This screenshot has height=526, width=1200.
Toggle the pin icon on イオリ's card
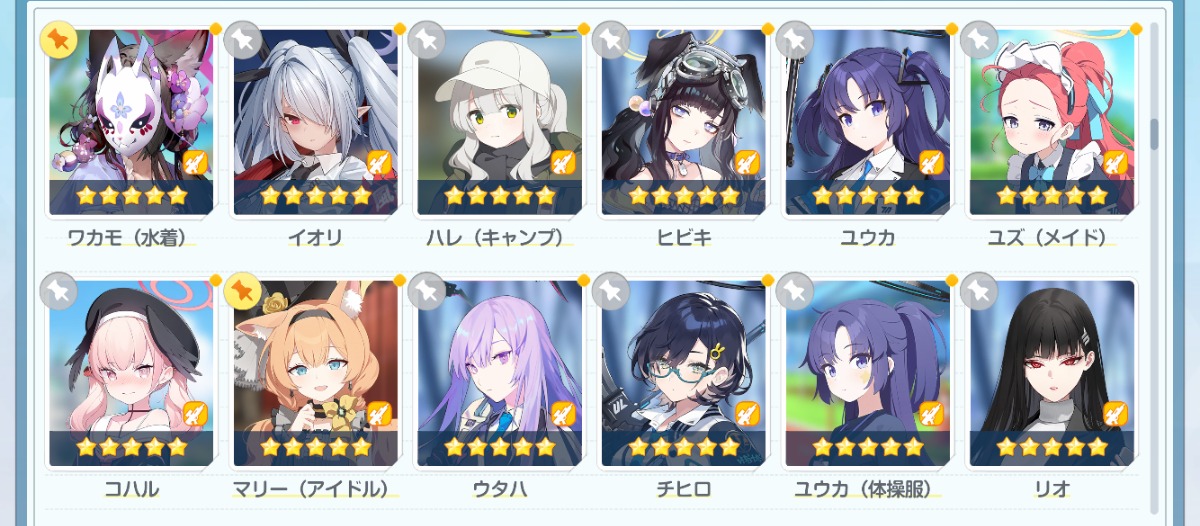click(243, 41)
